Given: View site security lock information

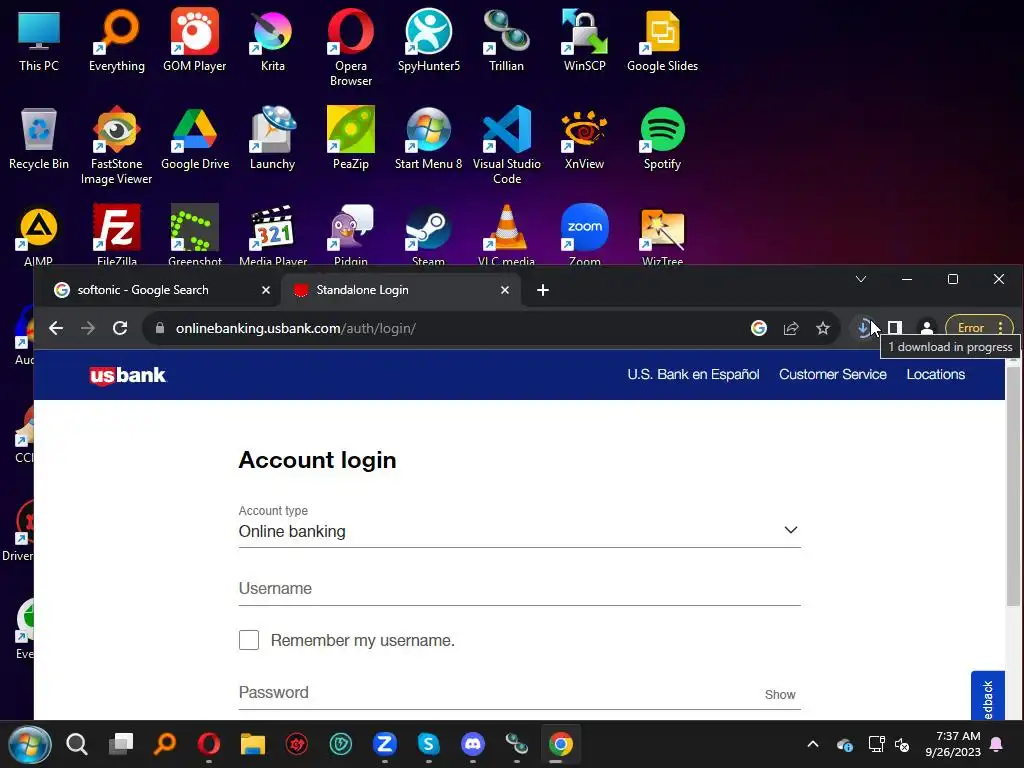Looking at the screenshot, I should tap(160, 328).
